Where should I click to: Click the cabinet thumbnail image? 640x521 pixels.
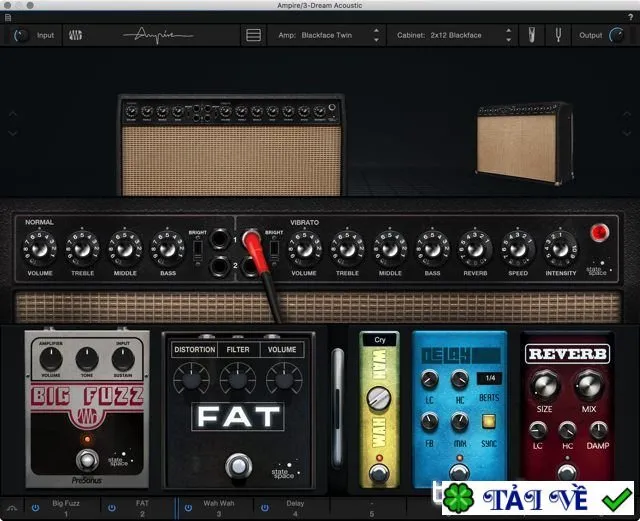[x=524, y=144]
